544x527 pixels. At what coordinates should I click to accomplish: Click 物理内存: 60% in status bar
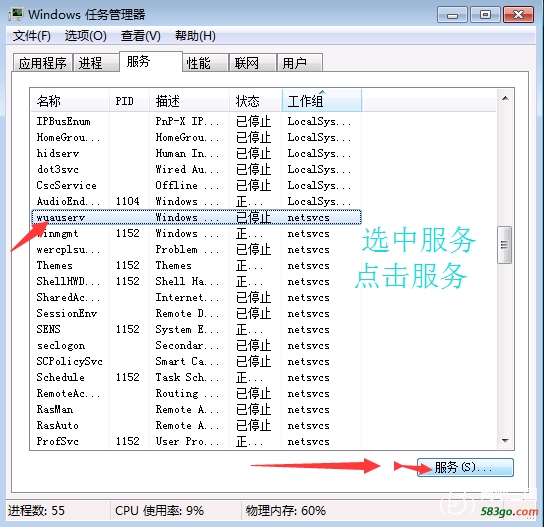click(286, 511)
